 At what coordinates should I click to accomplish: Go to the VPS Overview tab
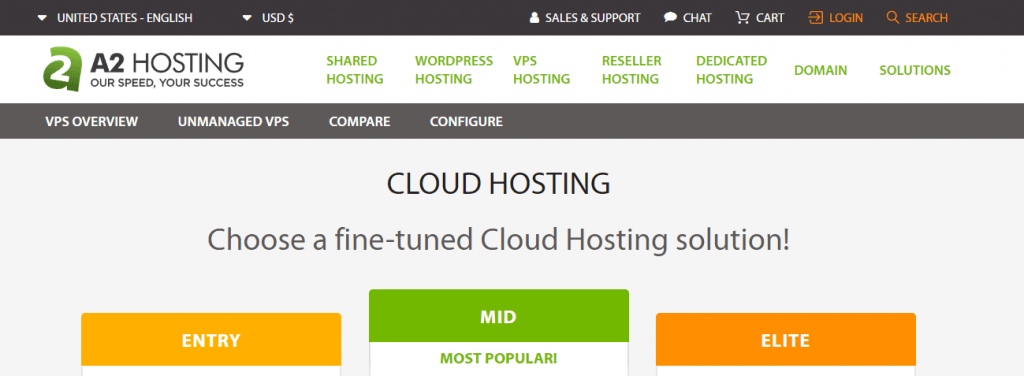tap(91, 121)
